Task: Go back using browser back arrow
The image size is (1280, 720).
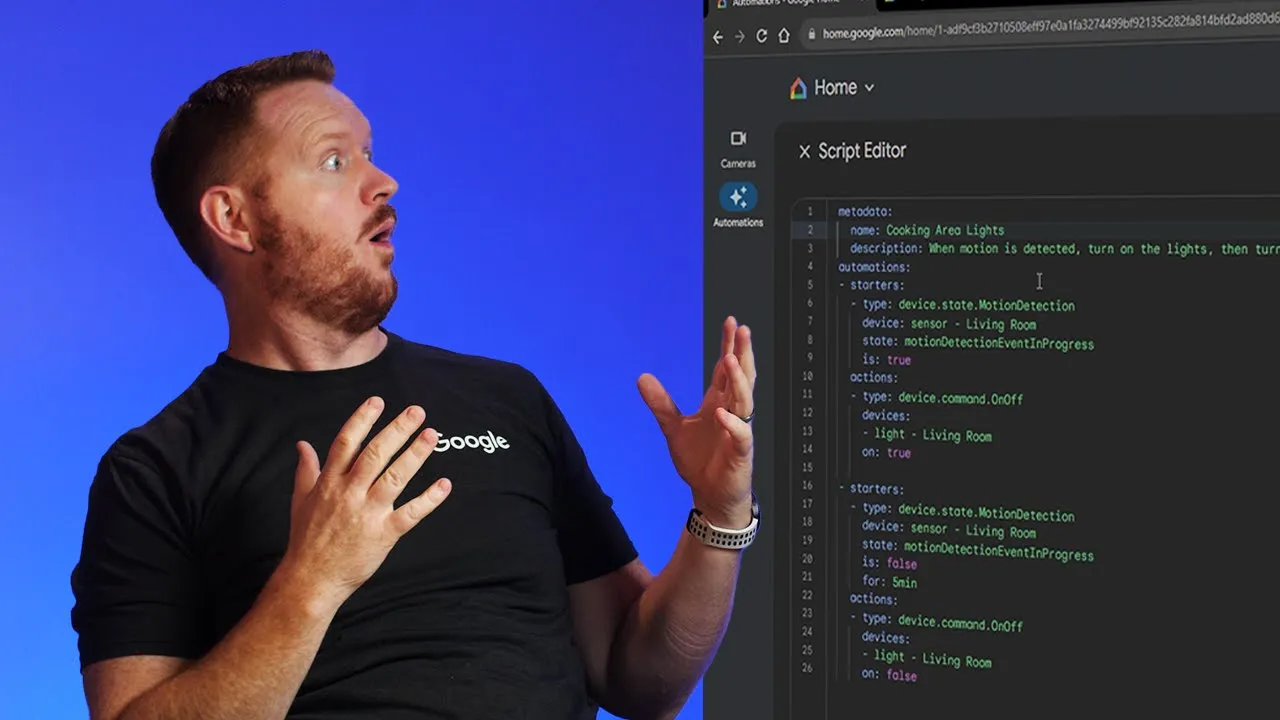Action: 717,36
